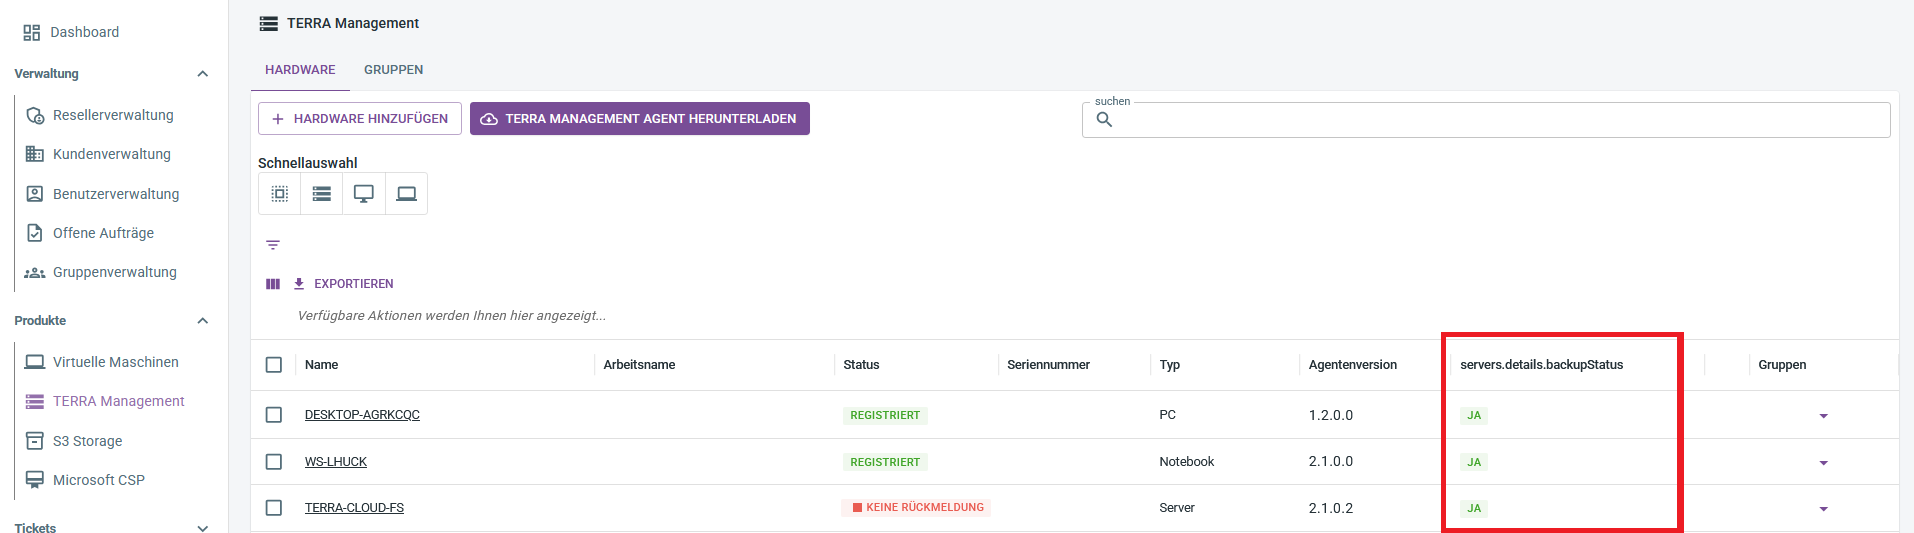Check the WS-LHUCK row checkbox
1914x533 pixels.
[274, 462]
